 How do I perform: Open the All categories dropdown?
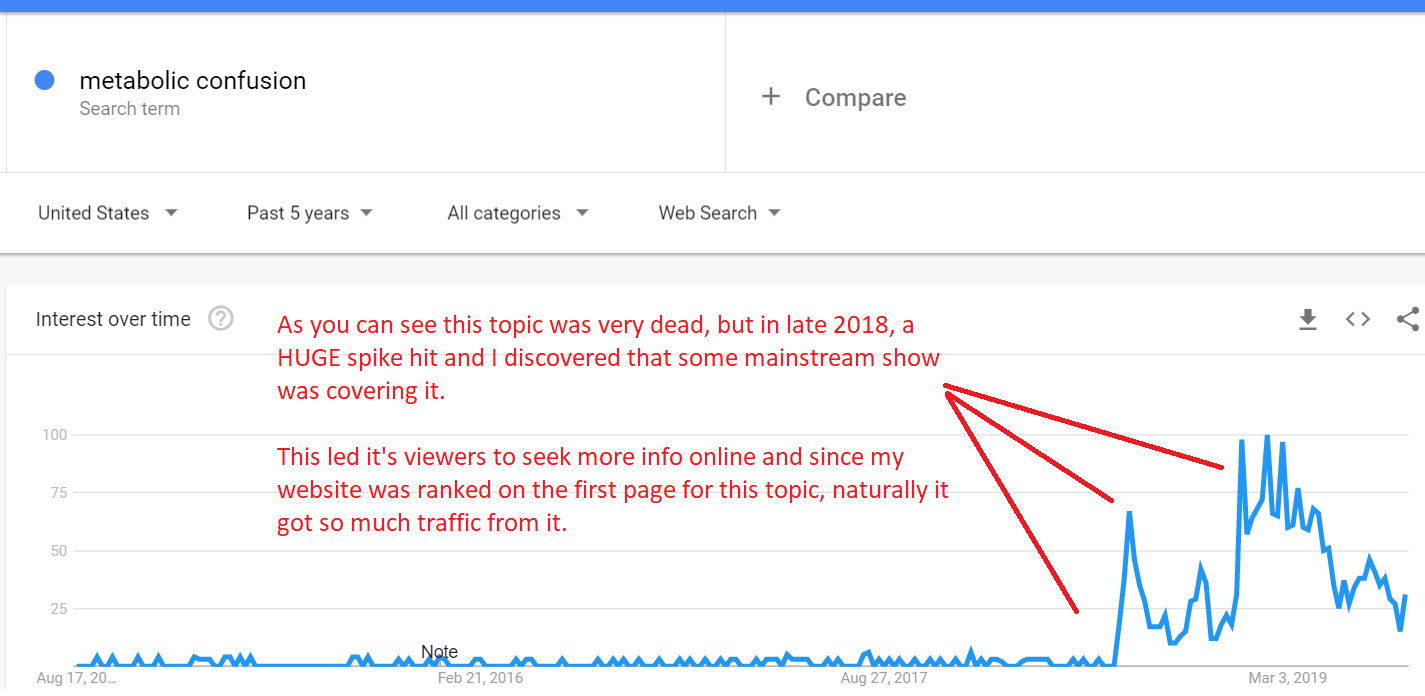(x=517, y=213)
